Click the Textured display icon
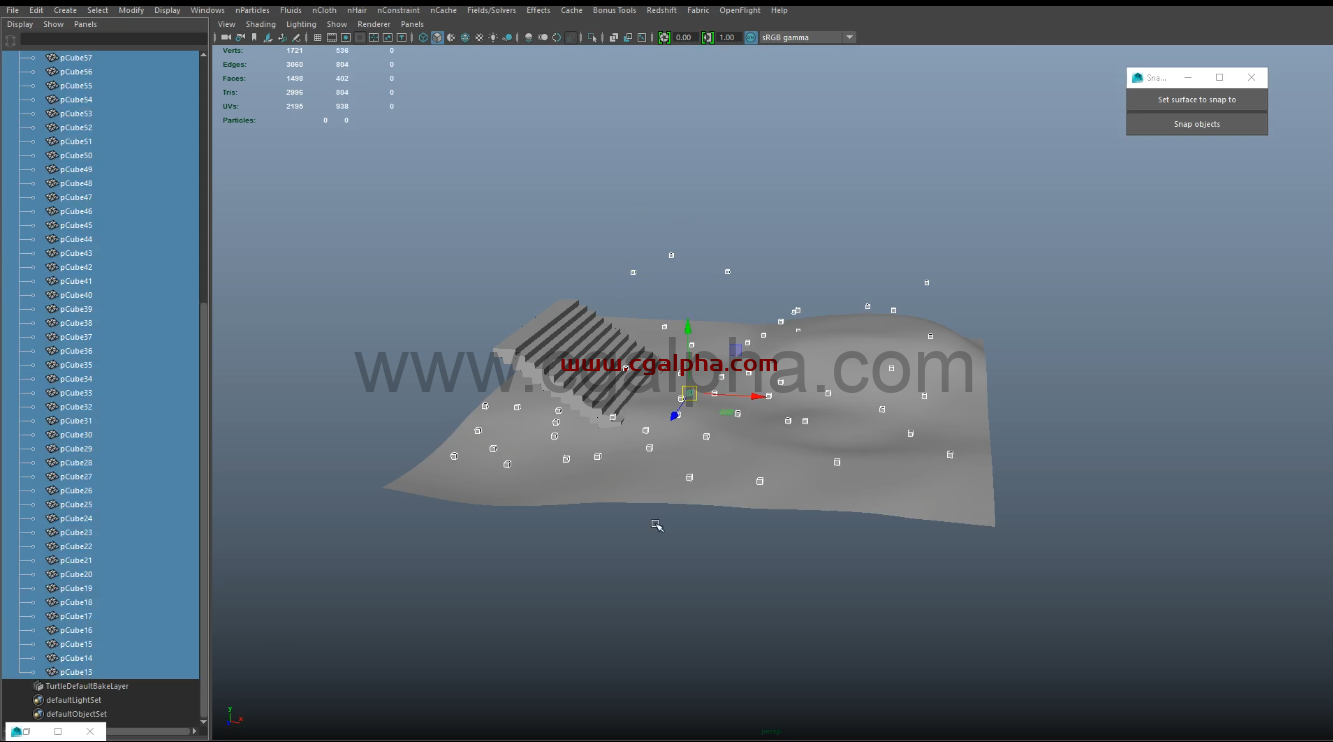This screenshot has height=742, width=1333. pyautogui.click(x=479, y=37)
